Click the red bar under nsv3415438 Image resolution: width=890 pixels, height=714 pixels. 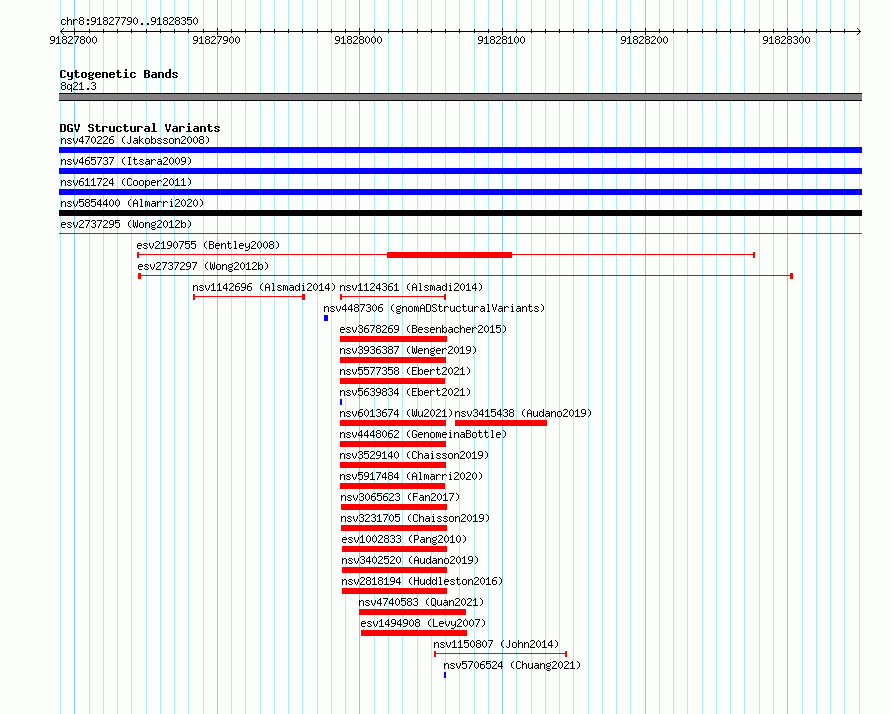[501, 423]
